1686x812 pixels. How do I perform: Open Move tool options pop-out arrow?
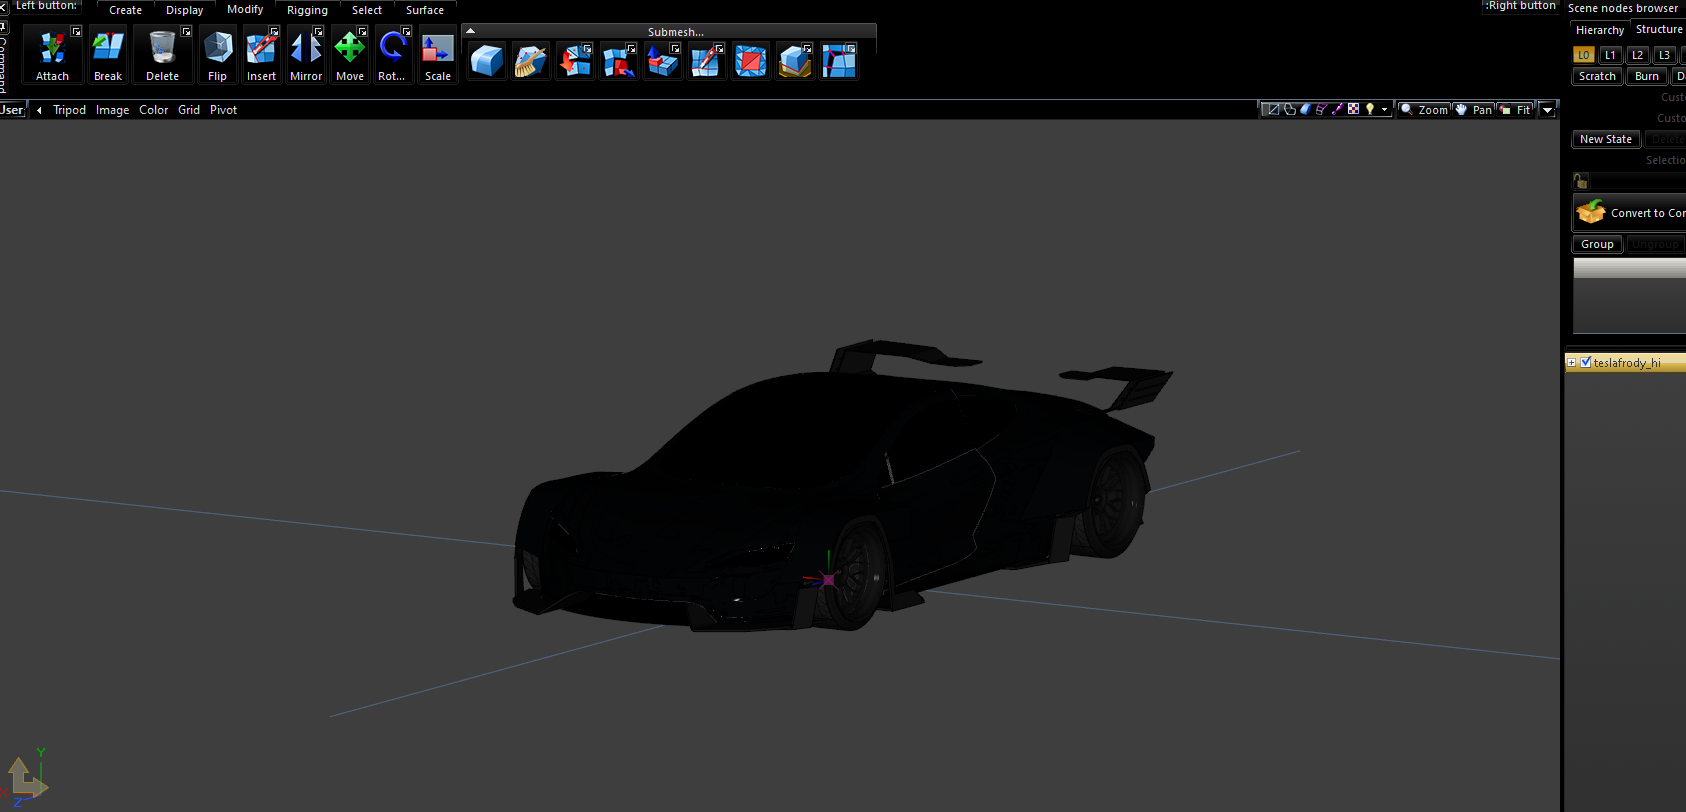(x=362, y=32)
